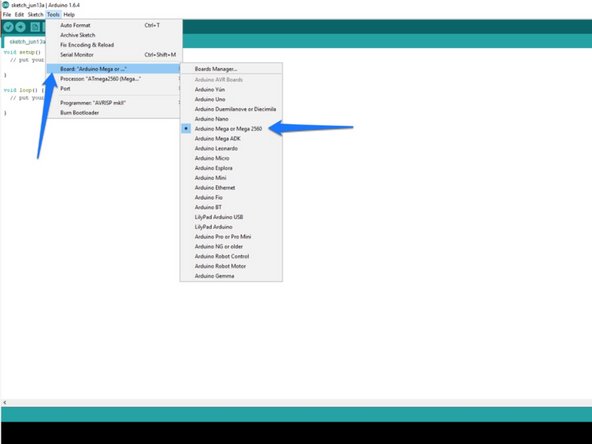Choose Arduino Pro or Pro Mini
Viewport: 592px width, 444px height.
tap(231, 237)
